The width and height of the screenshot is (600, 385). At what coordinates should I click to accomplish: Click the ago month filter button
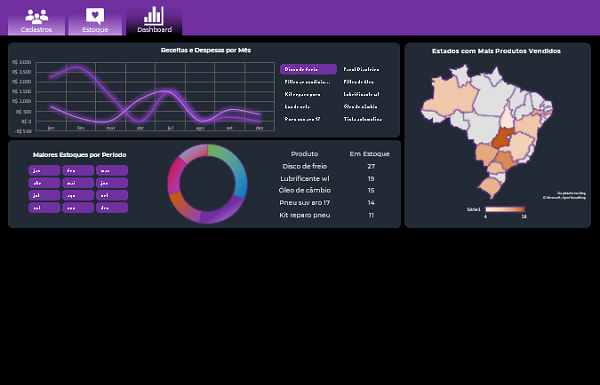point(78,195)
